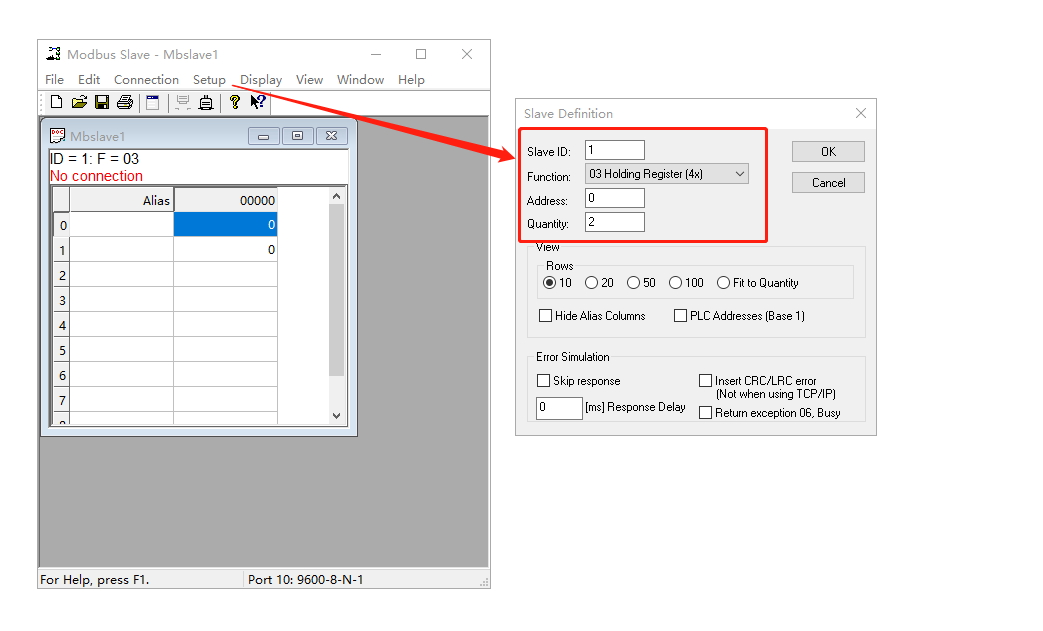The height and width of the screenshot is (631, 1043).
Task: Check the Skip response option
Action: tap(544, 381)
